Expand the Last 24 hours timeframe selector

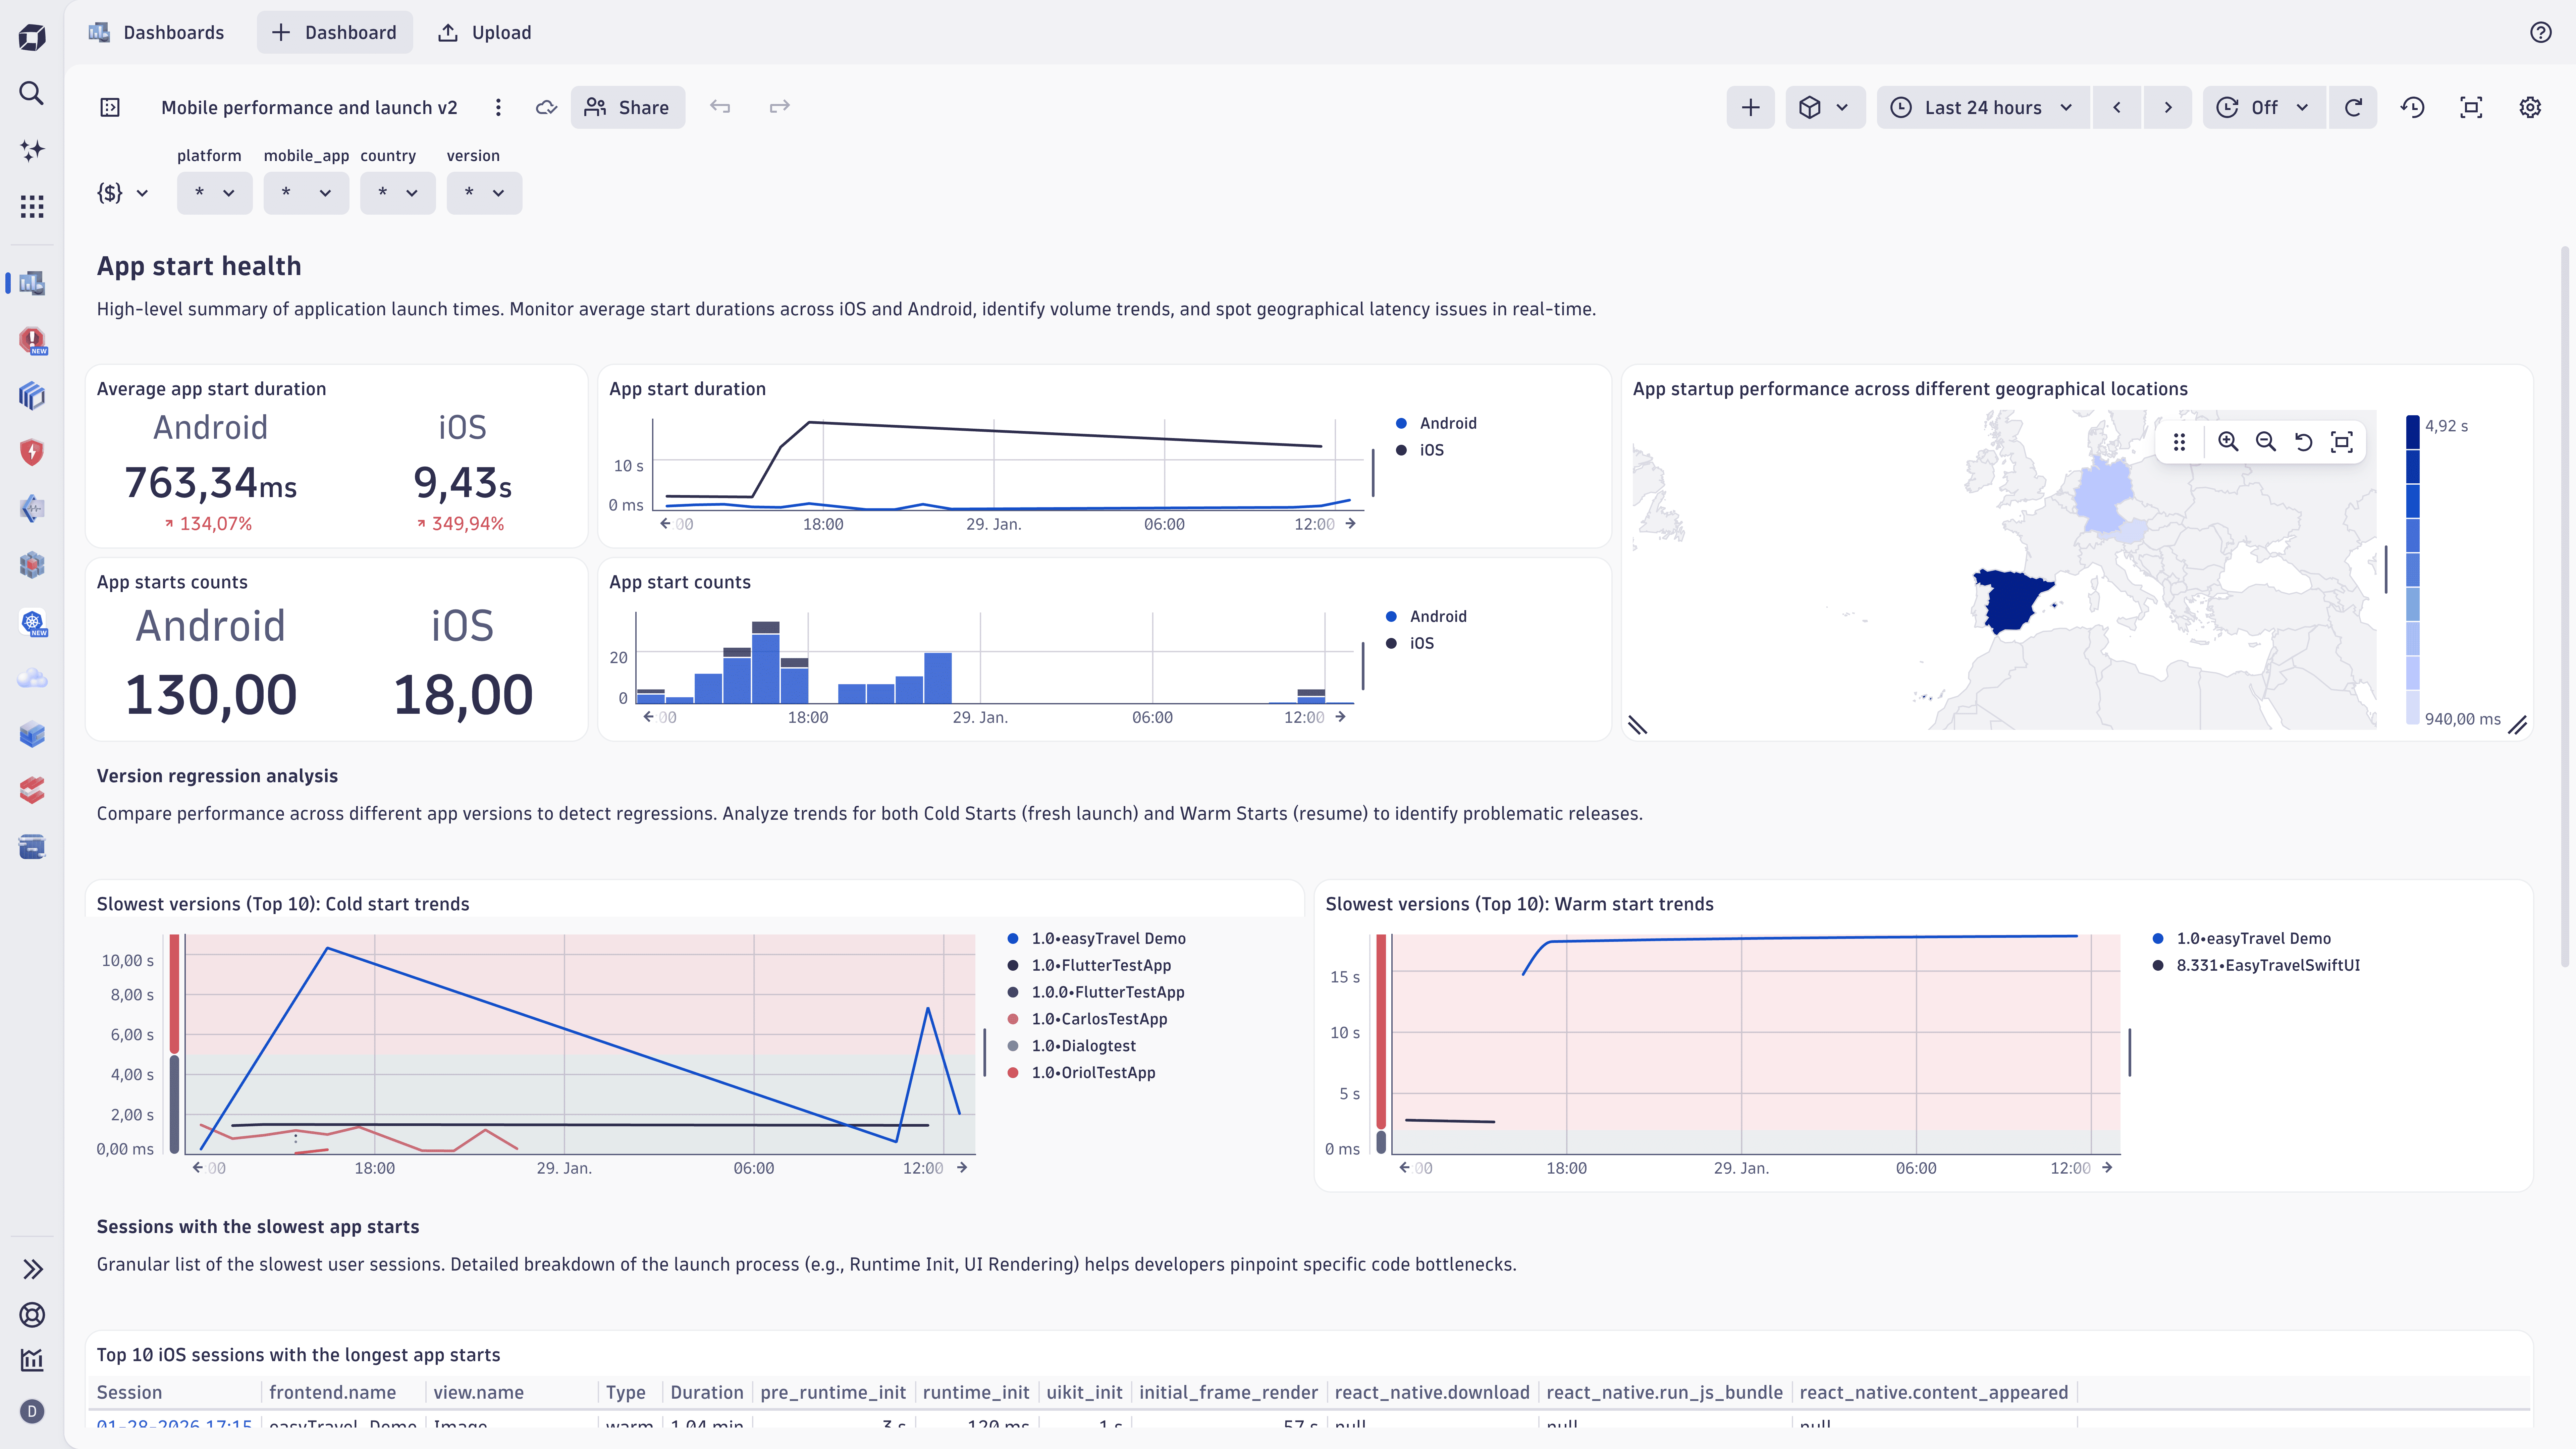(1982, 107)
